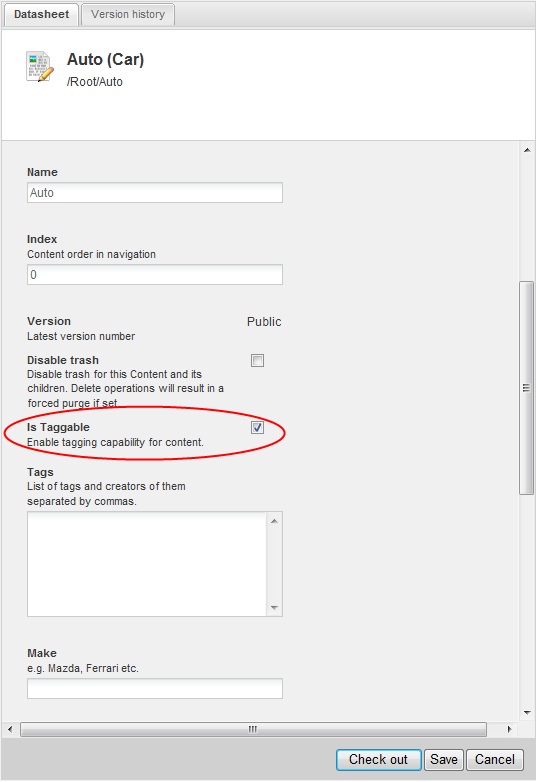The image size is (536, 782).
Task: Click the Check out button
Action: (378, 760)
